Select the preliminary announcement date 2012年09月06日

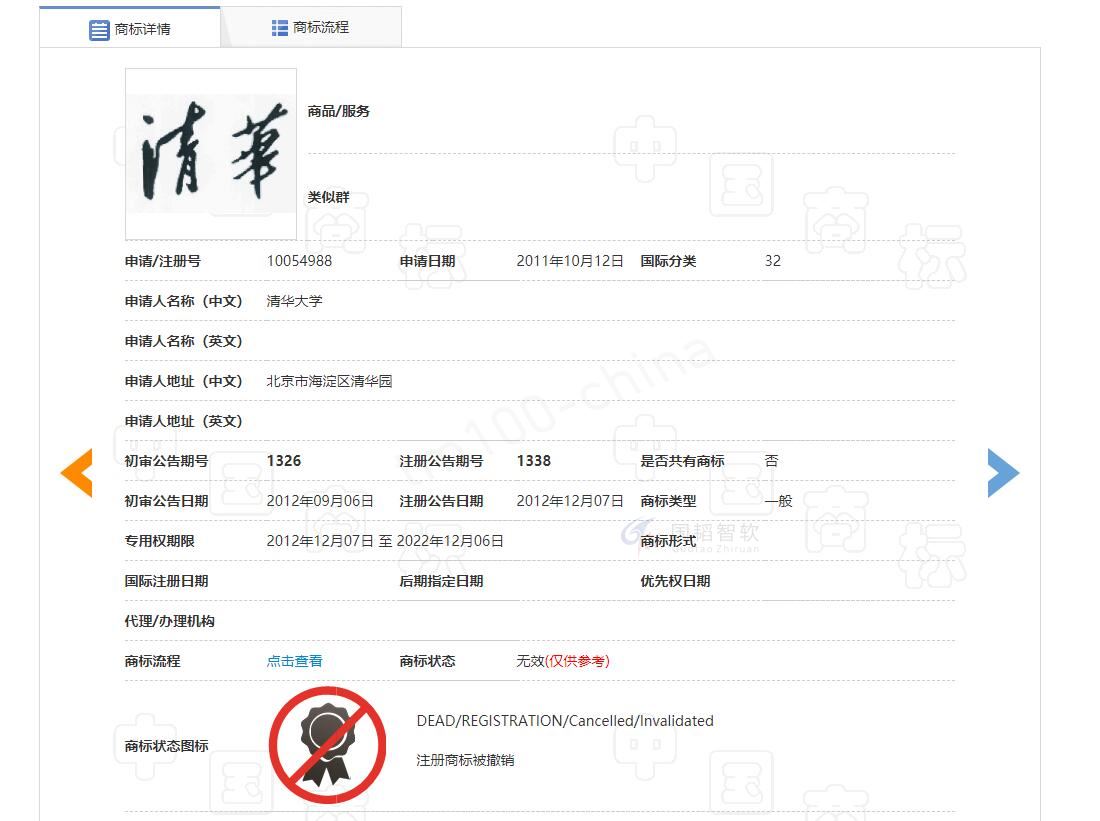coord(320,501)
